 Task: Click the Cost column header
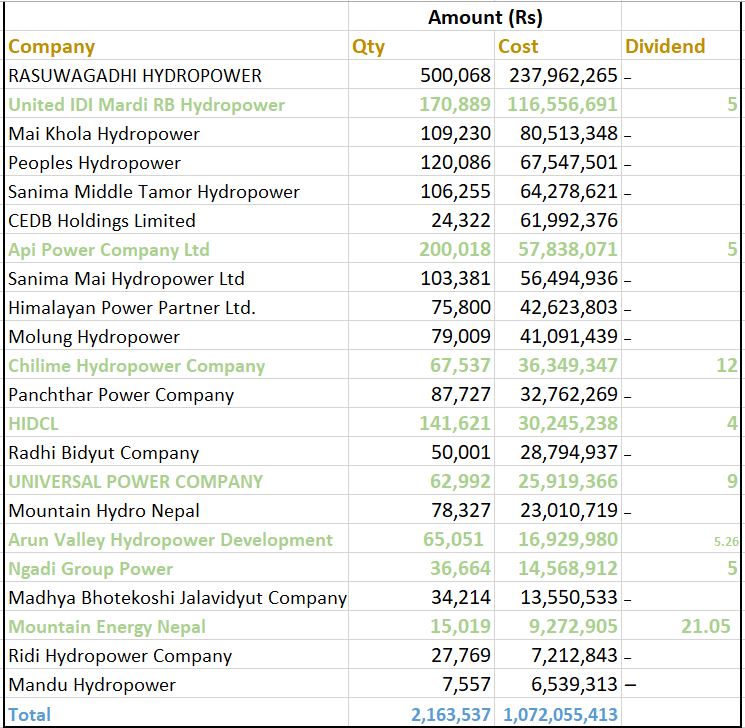pos(518,47)
